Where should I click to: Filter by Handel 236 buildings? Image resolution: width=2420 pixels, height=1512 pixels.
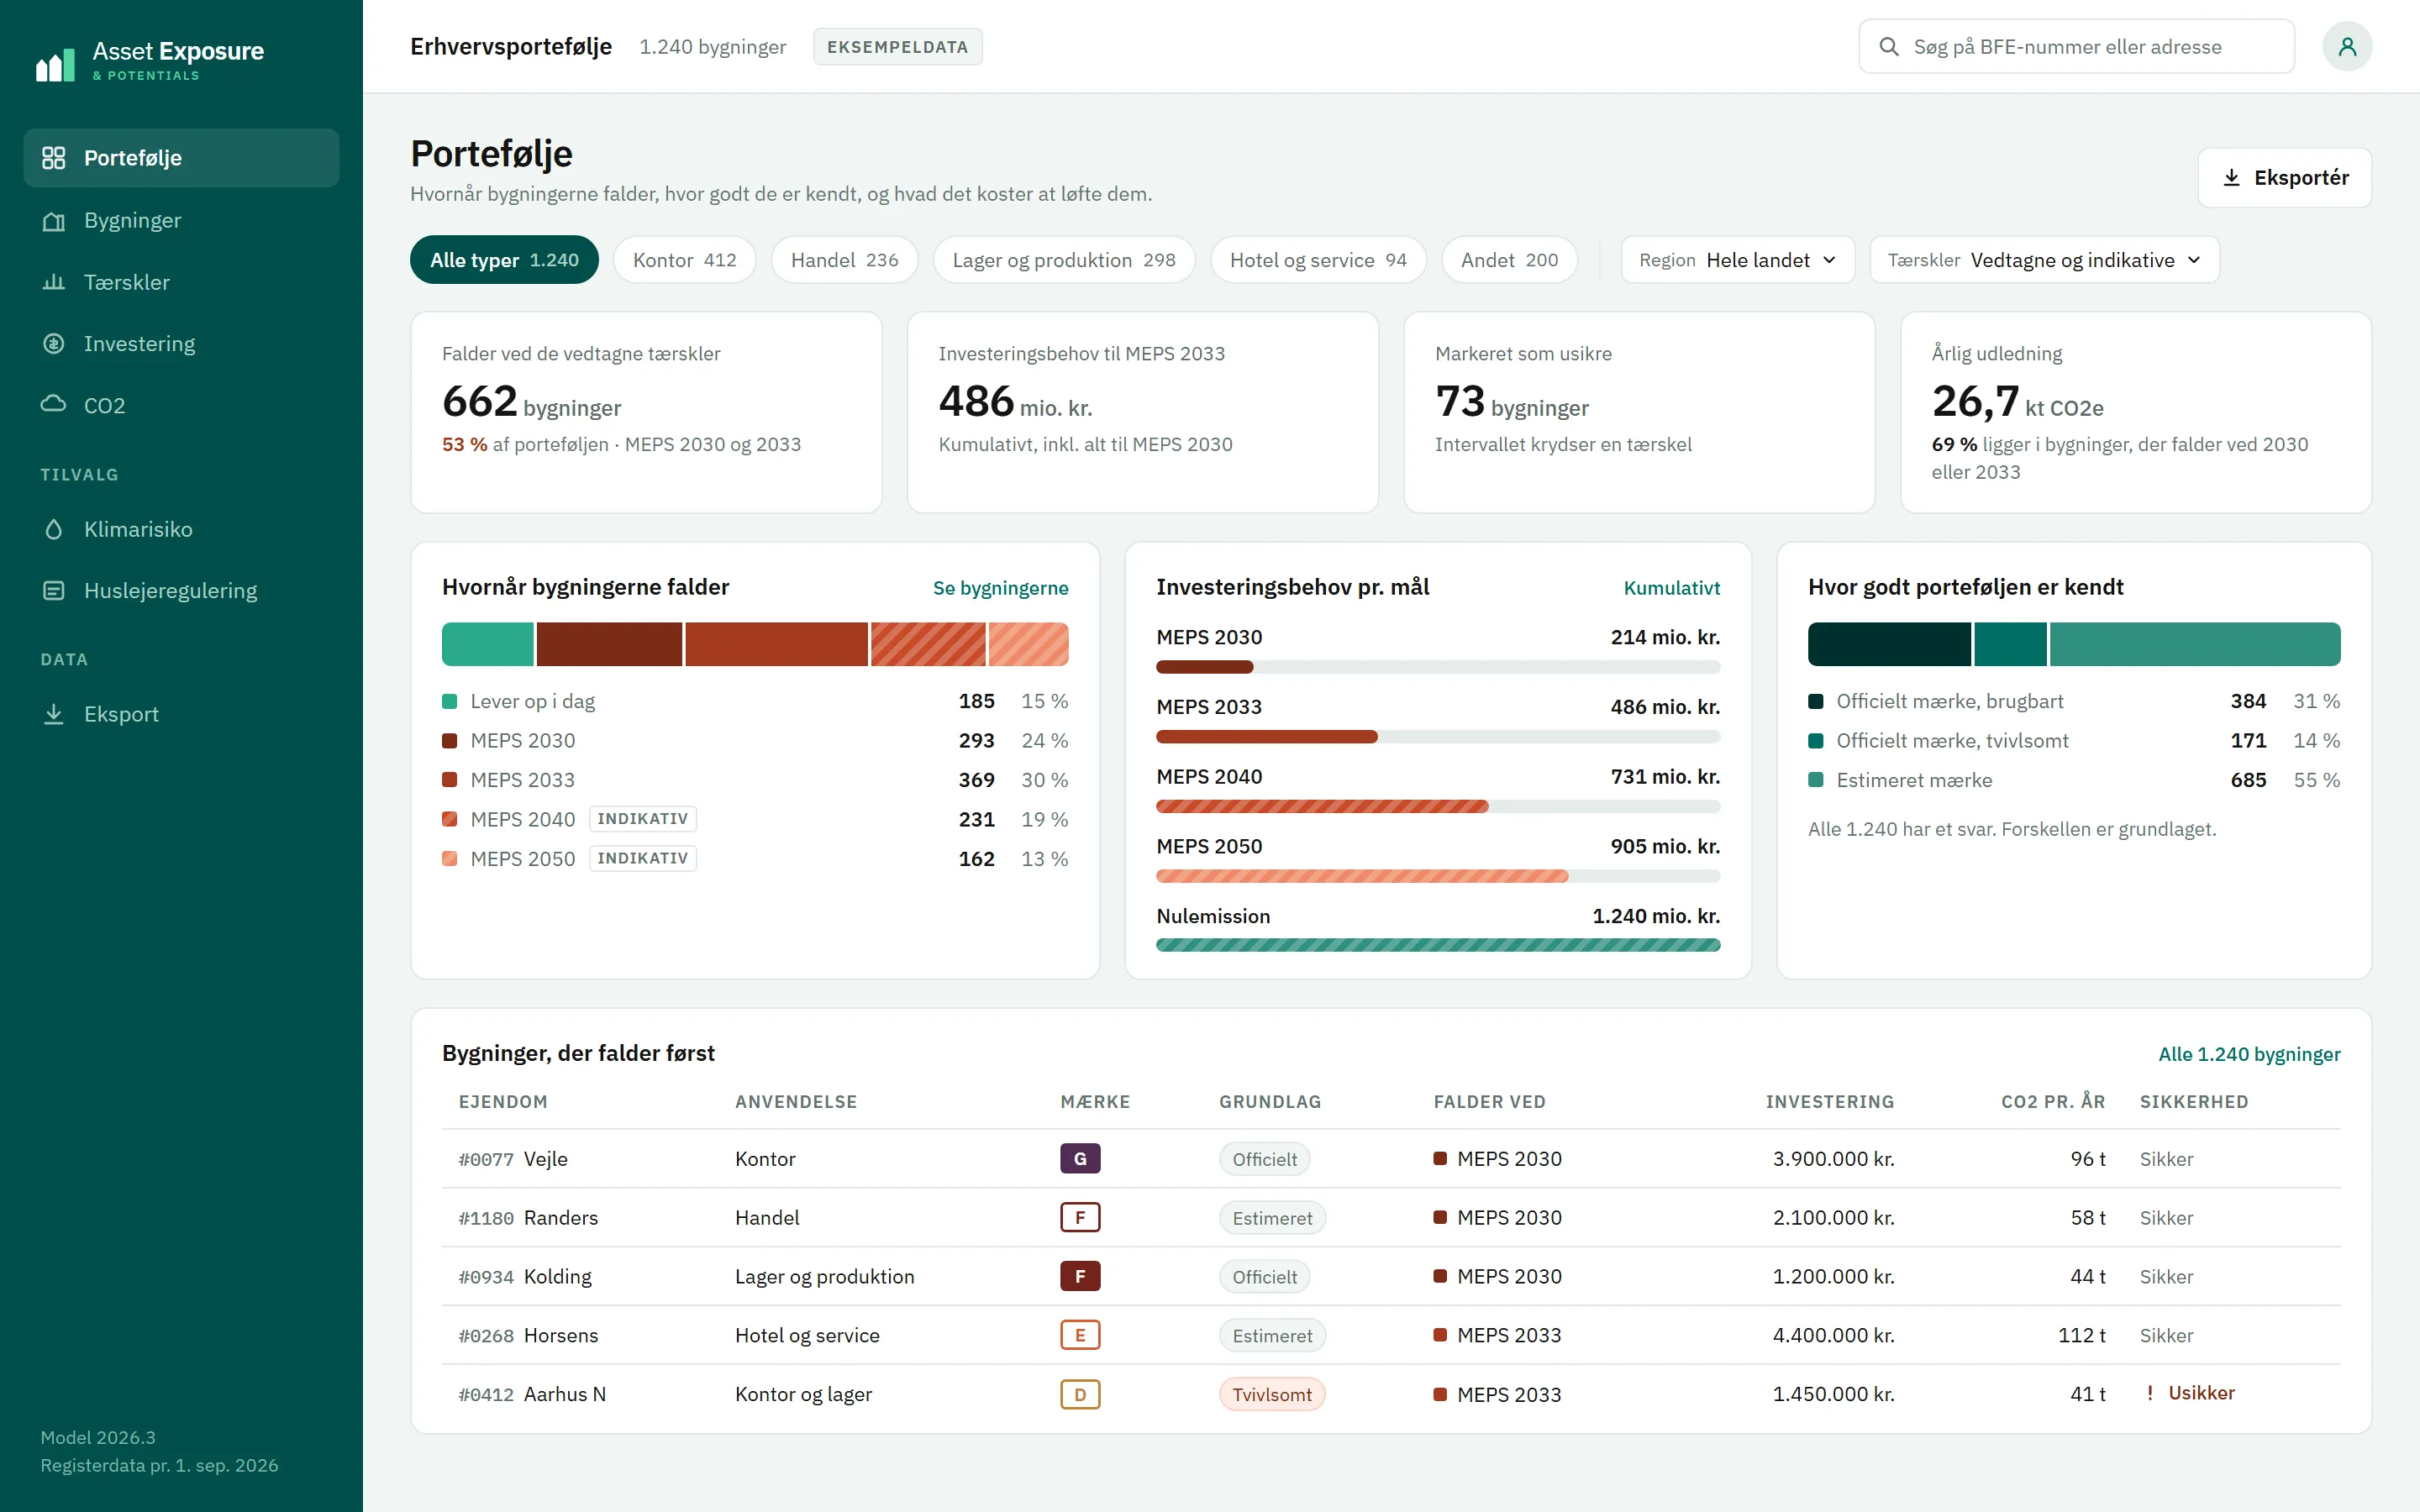click(x=844, y=260)
